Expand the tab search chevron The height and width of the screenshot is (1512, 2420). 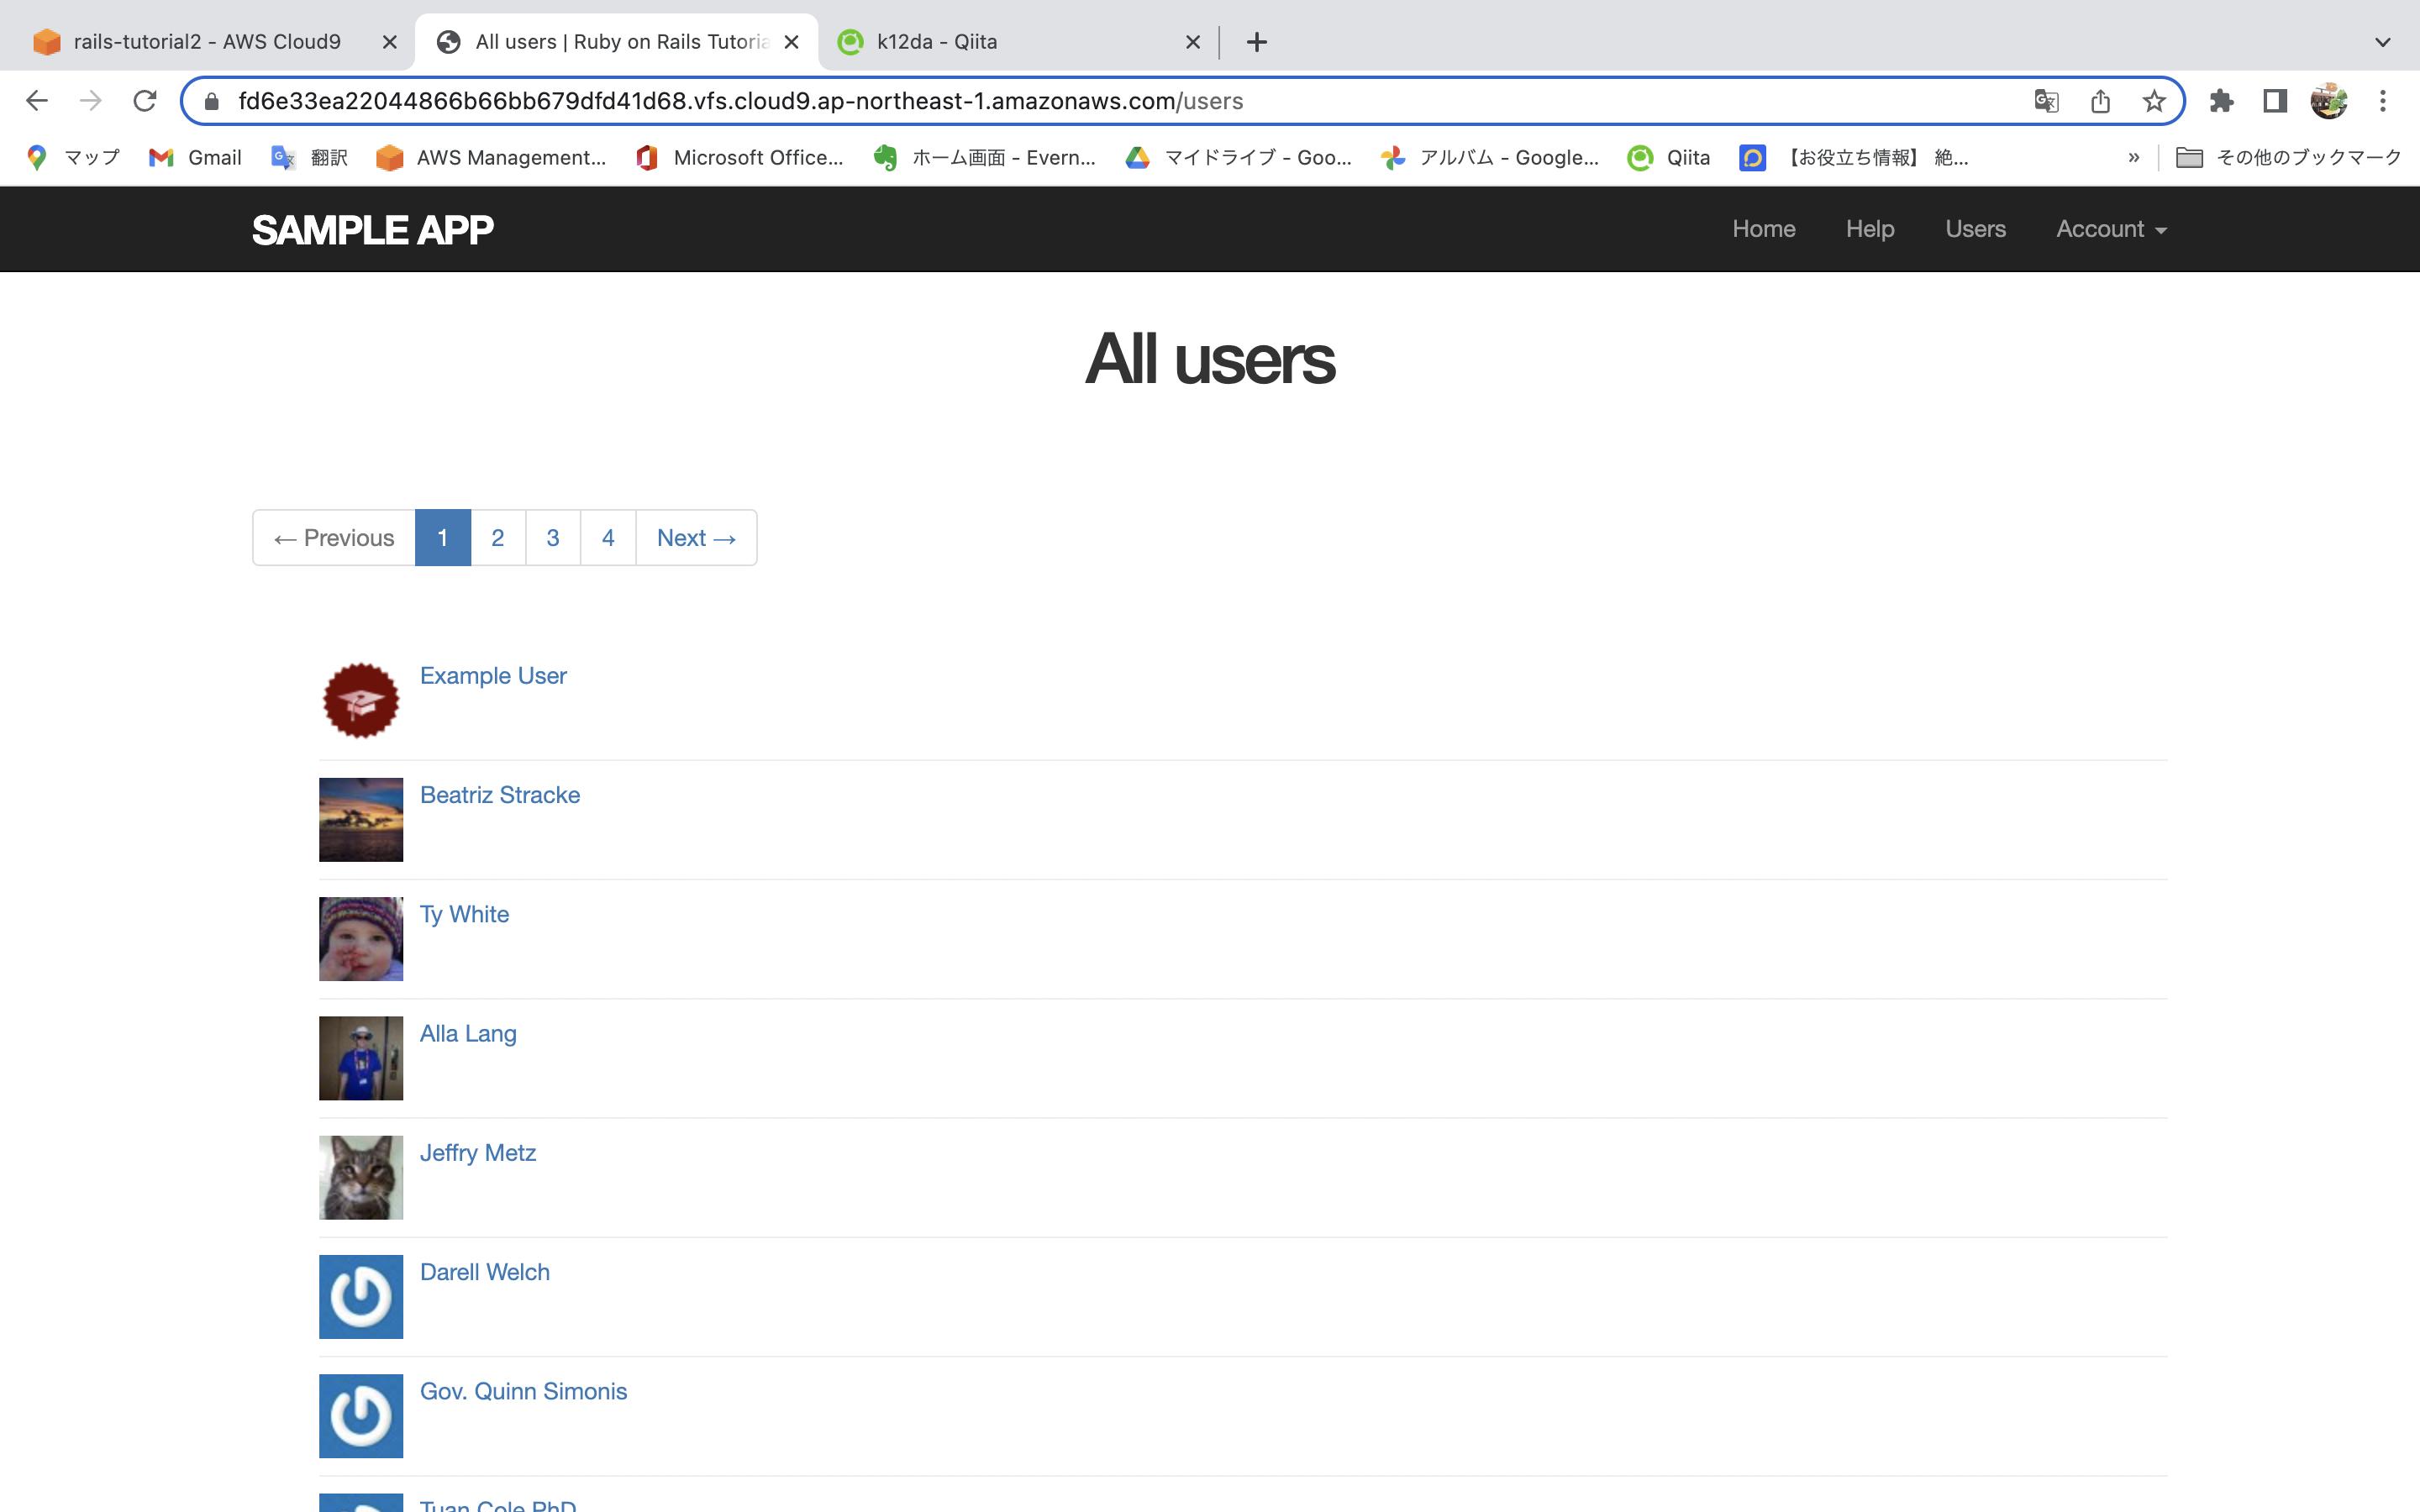point(2383,42)
